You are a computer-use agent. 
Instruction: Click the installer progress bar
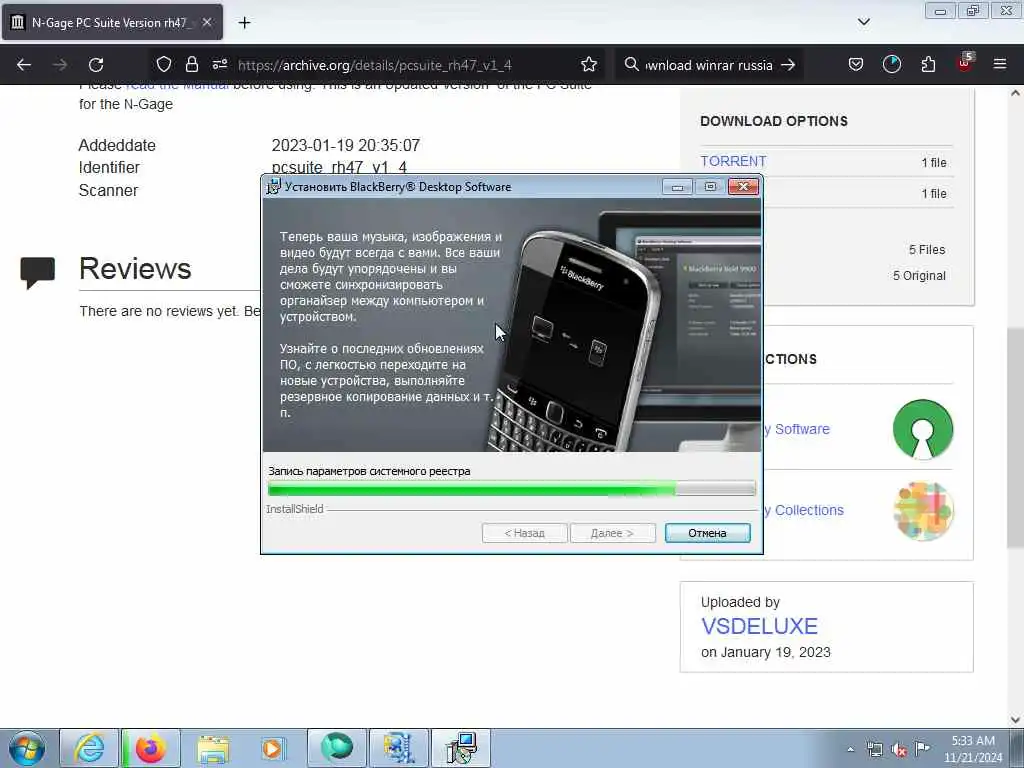pyautogui.click(x=511, y=488)
